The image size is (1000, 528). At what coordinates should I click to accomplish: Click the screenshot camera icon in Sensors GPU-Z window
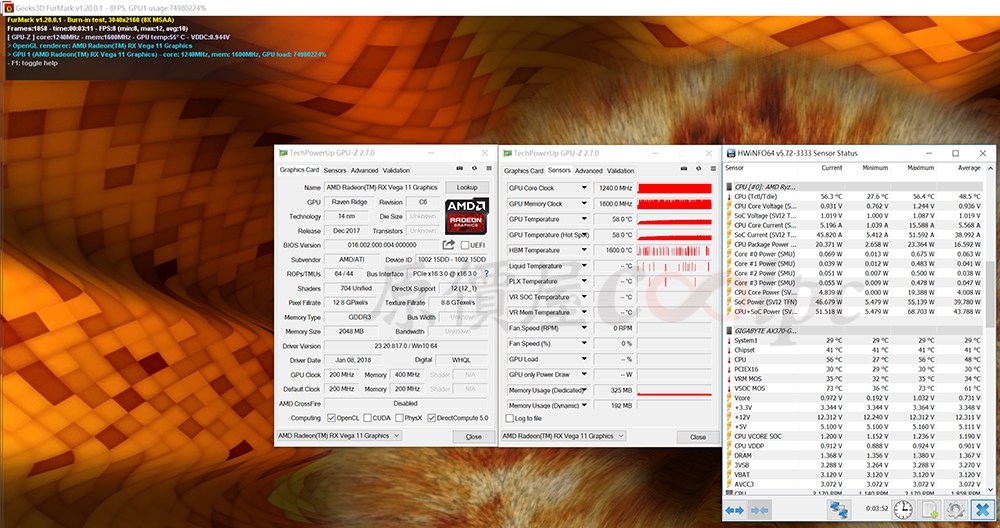684,168
